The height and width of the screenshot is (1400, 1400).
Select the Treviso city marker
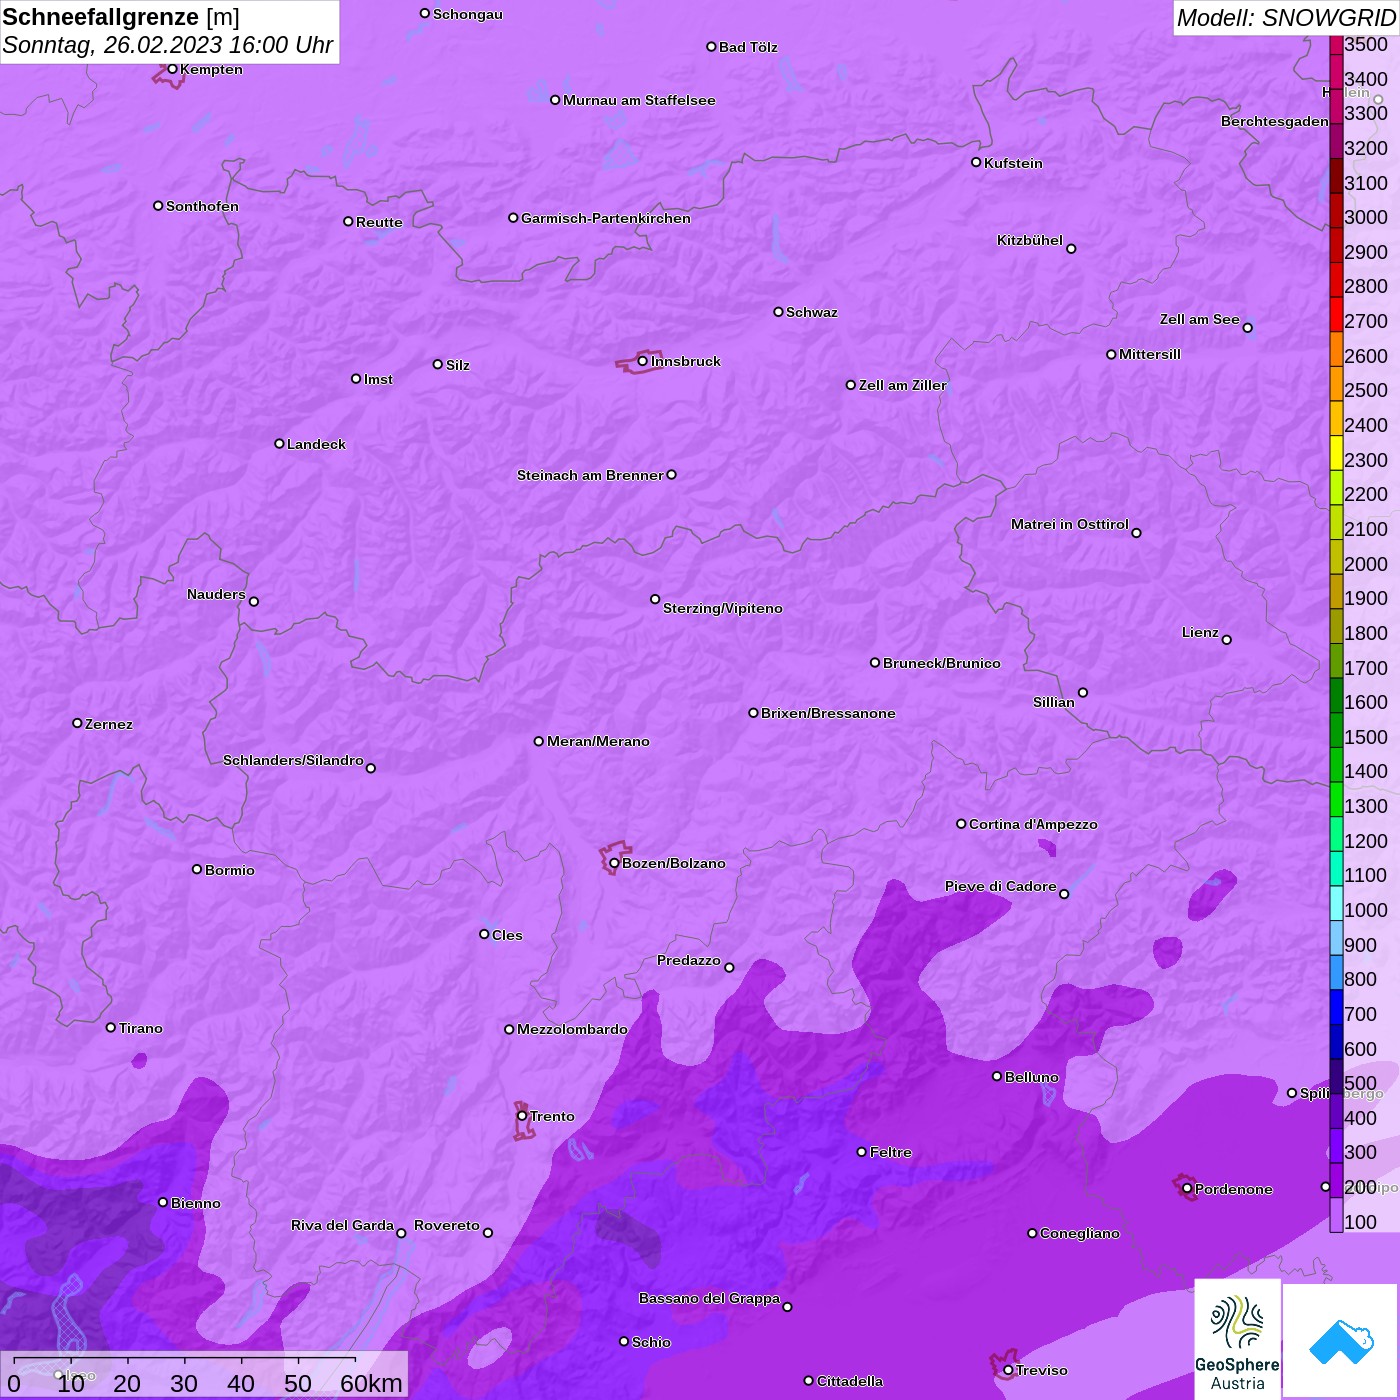[1008, 1370]
